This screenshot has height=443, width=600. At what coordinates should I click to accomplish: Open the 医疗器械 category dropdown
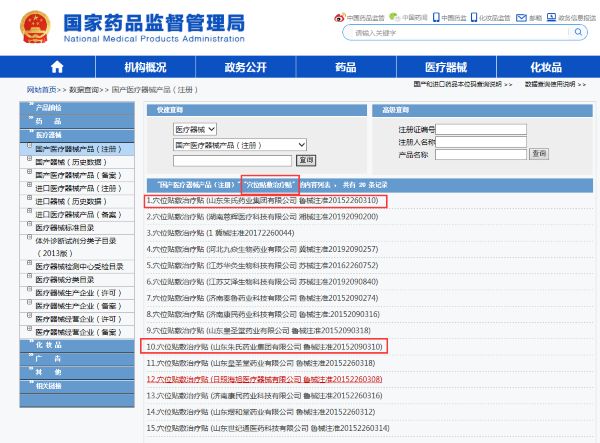[x=196, y=130]
